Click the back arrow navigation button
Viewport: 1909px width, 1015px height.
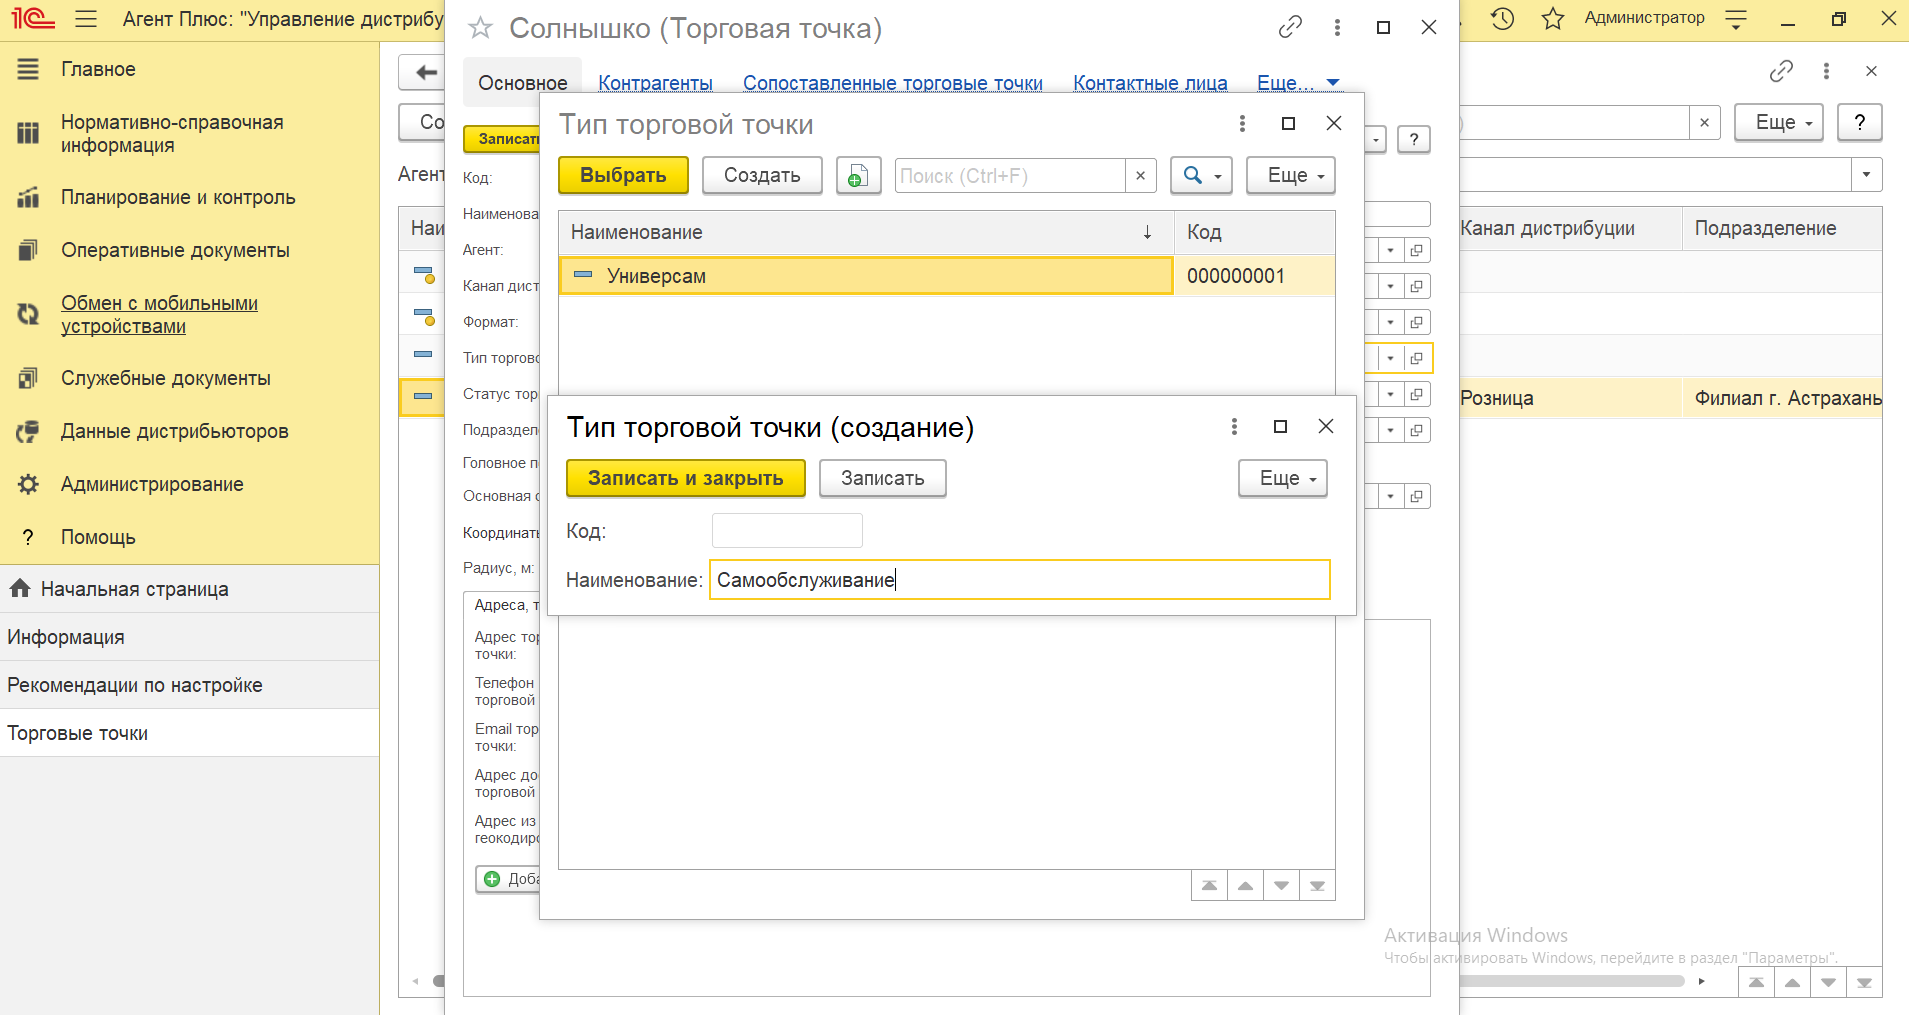click(426, 72)
